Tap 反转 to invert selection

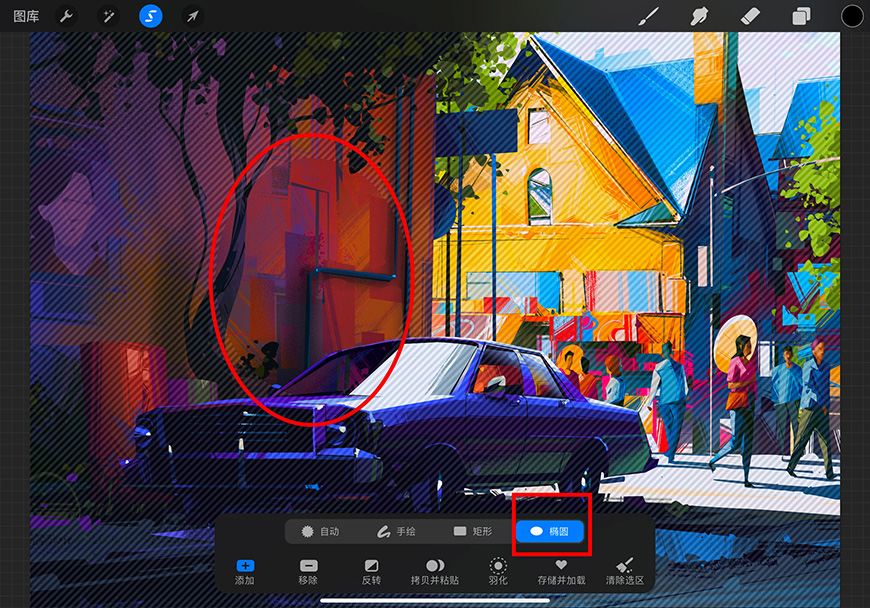coord(371,572)
